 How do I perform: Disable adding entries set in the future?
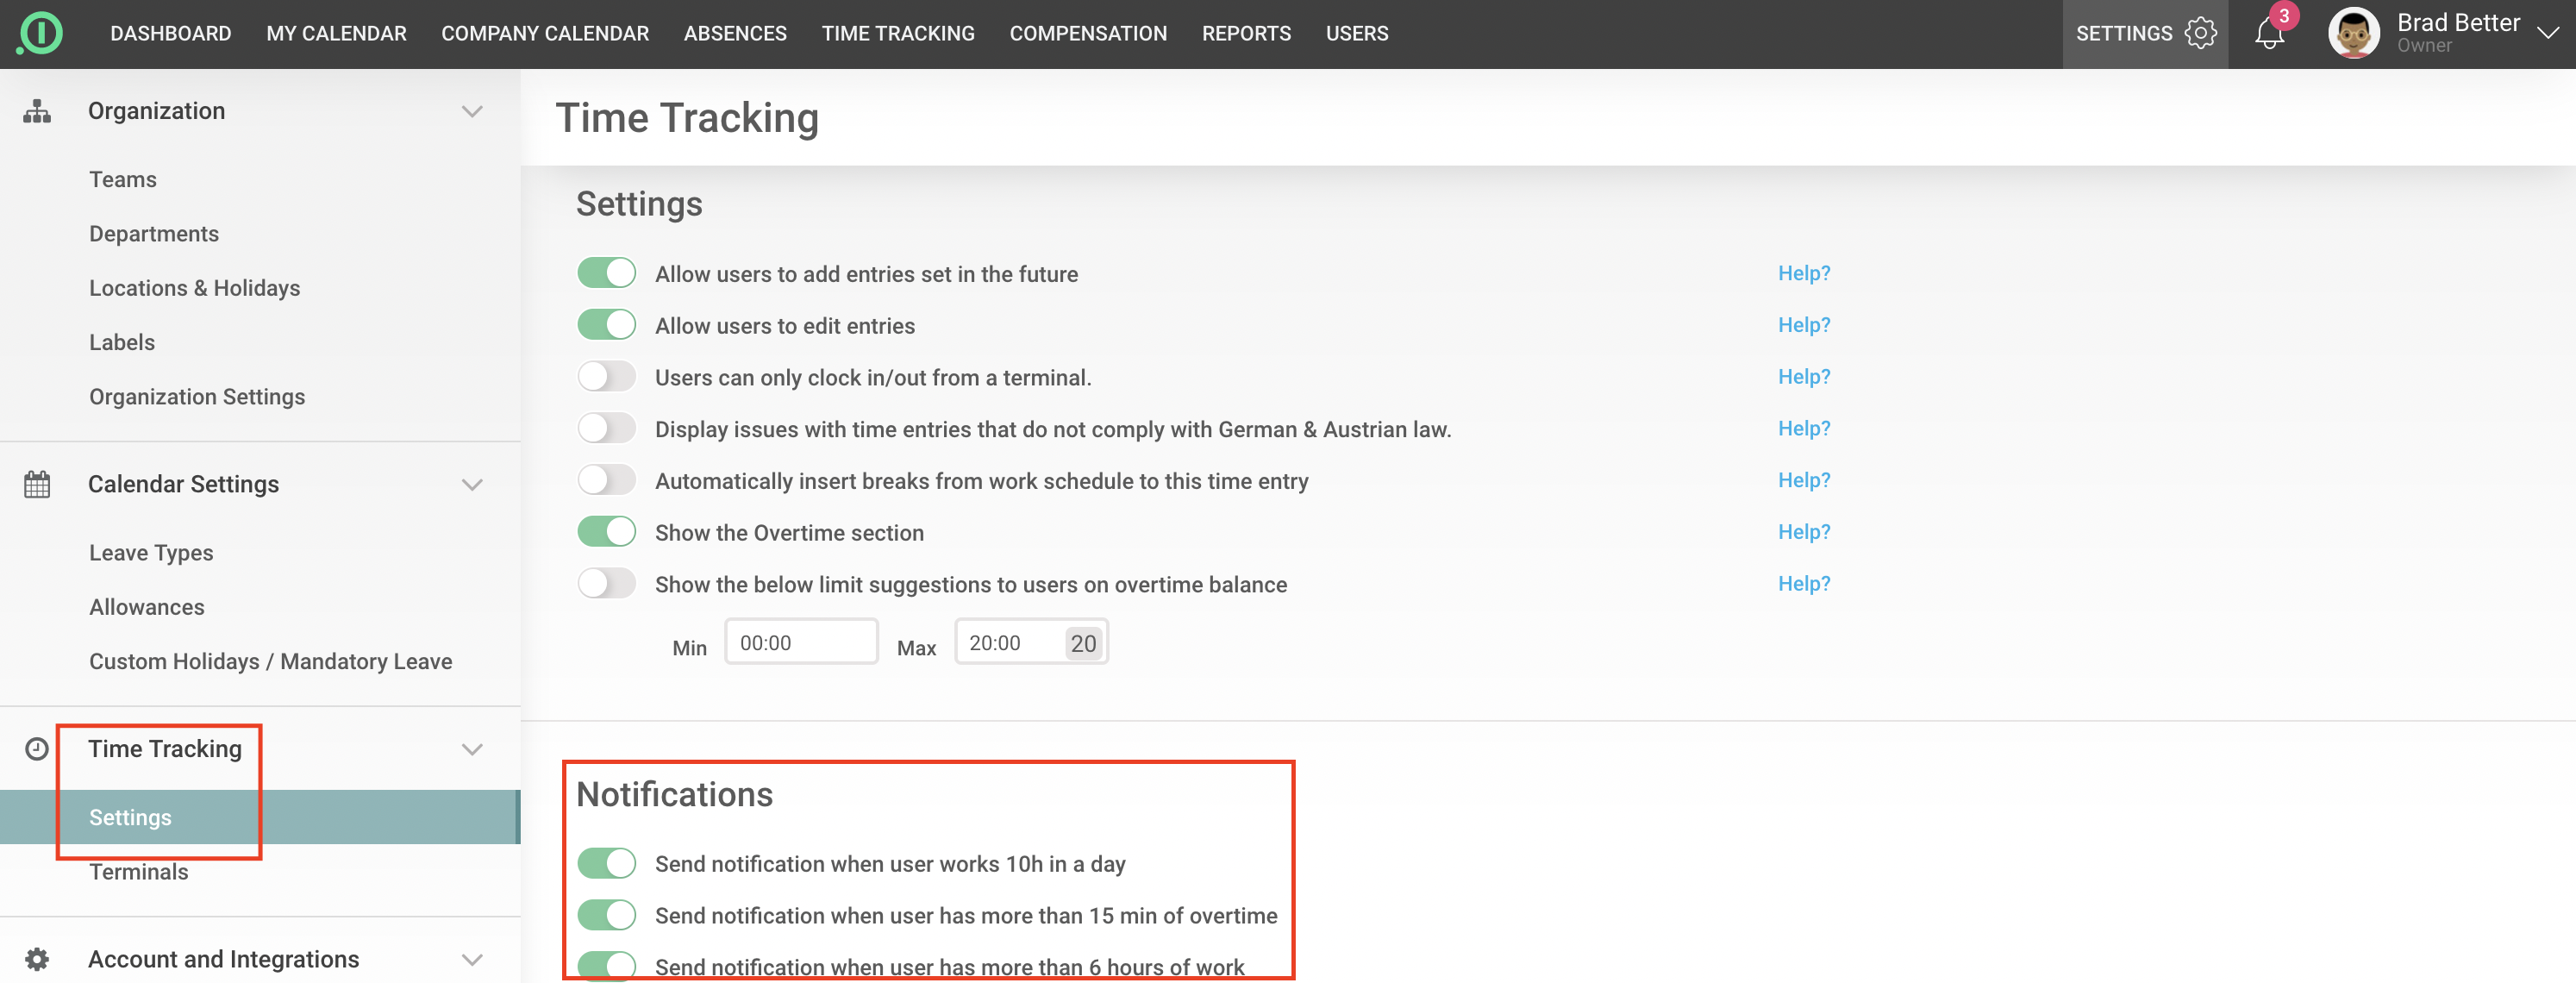click(x=606, y=273)
